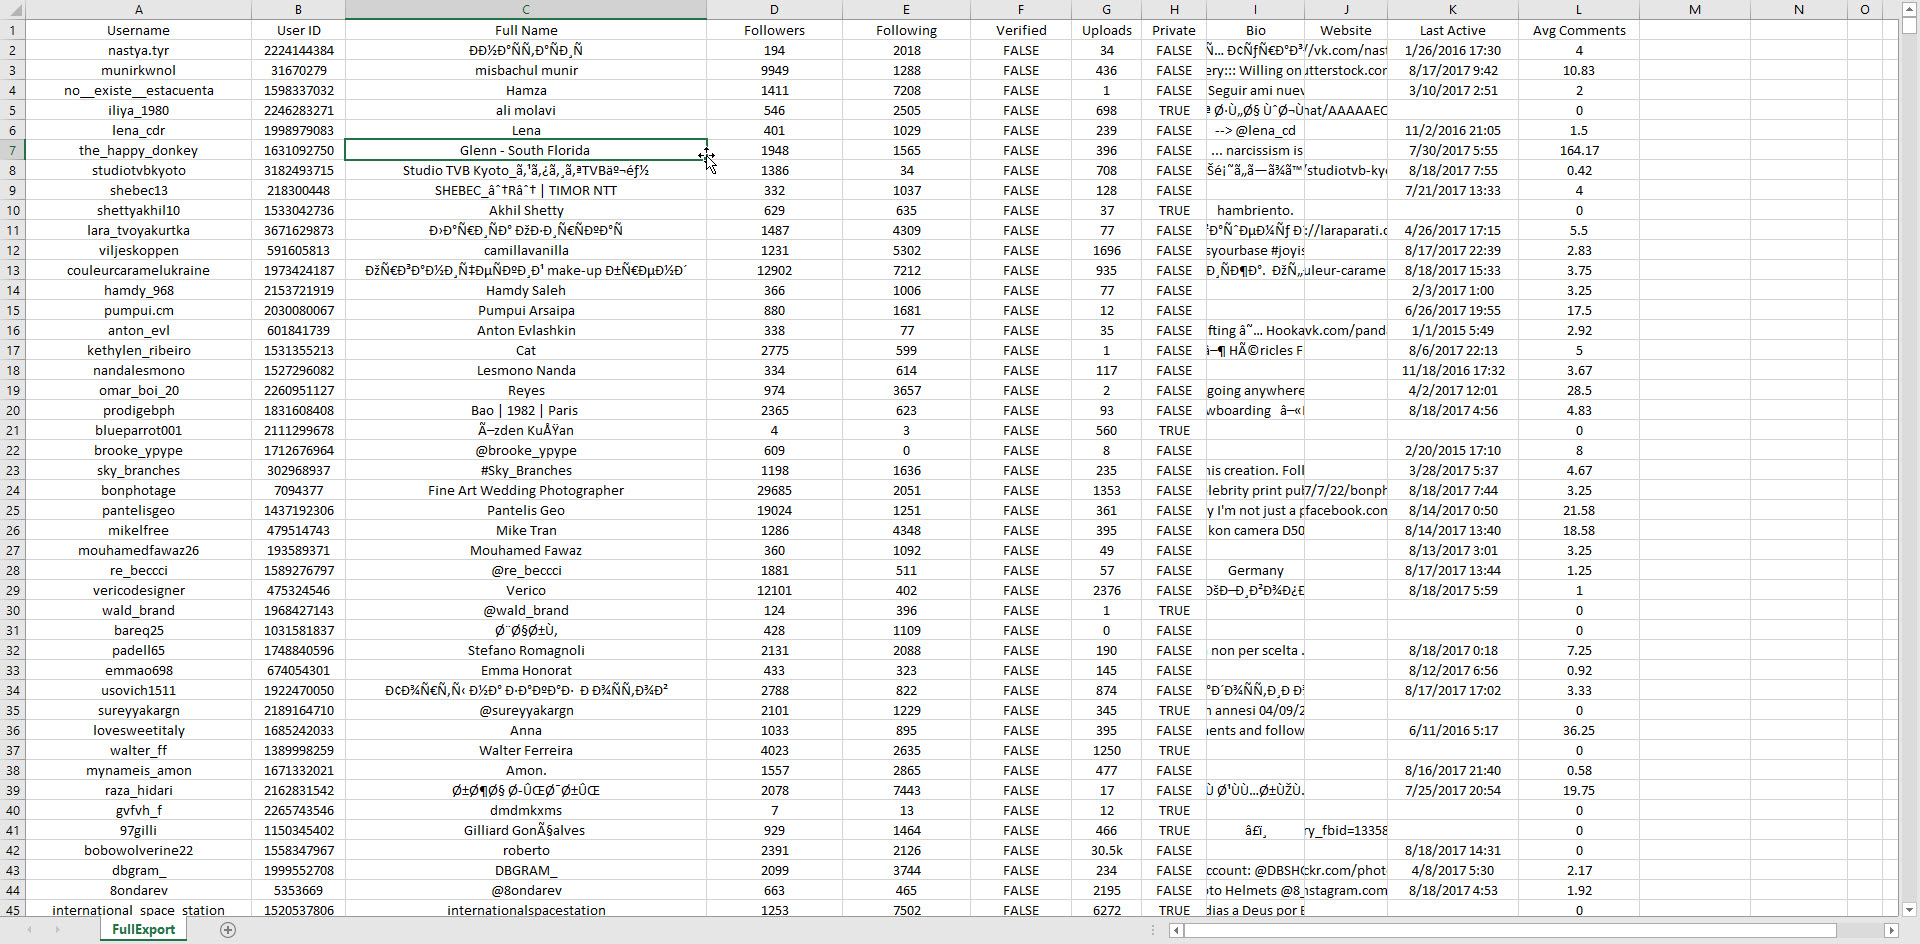Select cell 'Lesmono Nanda'
1920x944 pixels.
[526, 370]
